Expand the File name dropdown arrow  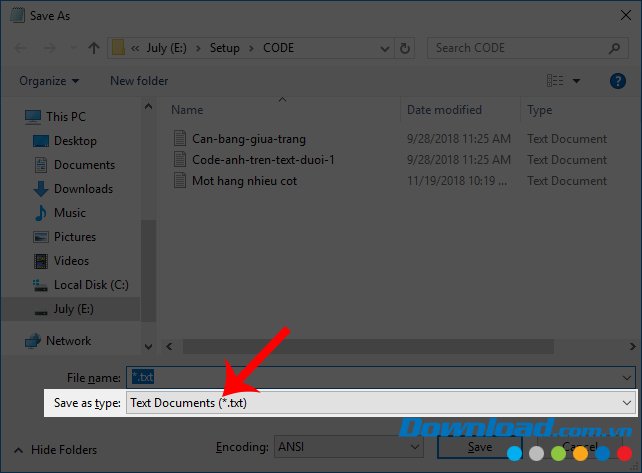point(626,378)
